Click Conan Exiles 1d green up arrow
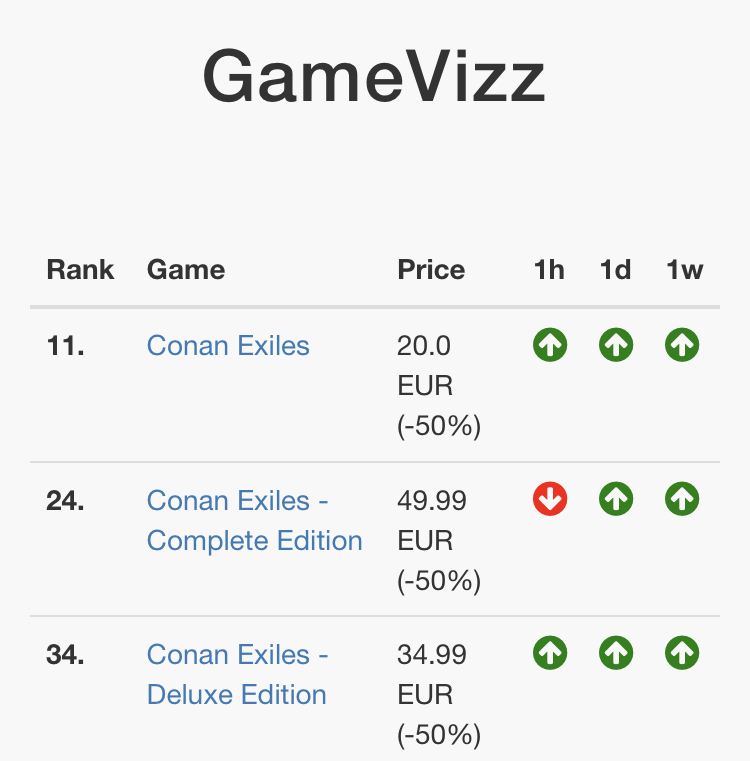The width and height of the screenshot is (750, 761). pyautogui.click(x=616, y=346)
